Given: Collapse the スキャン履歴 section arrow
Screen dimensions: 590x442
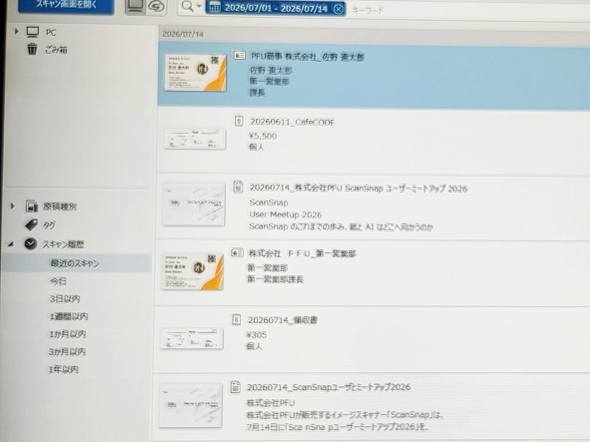Looking at the screenshot, I should (11, 245).
